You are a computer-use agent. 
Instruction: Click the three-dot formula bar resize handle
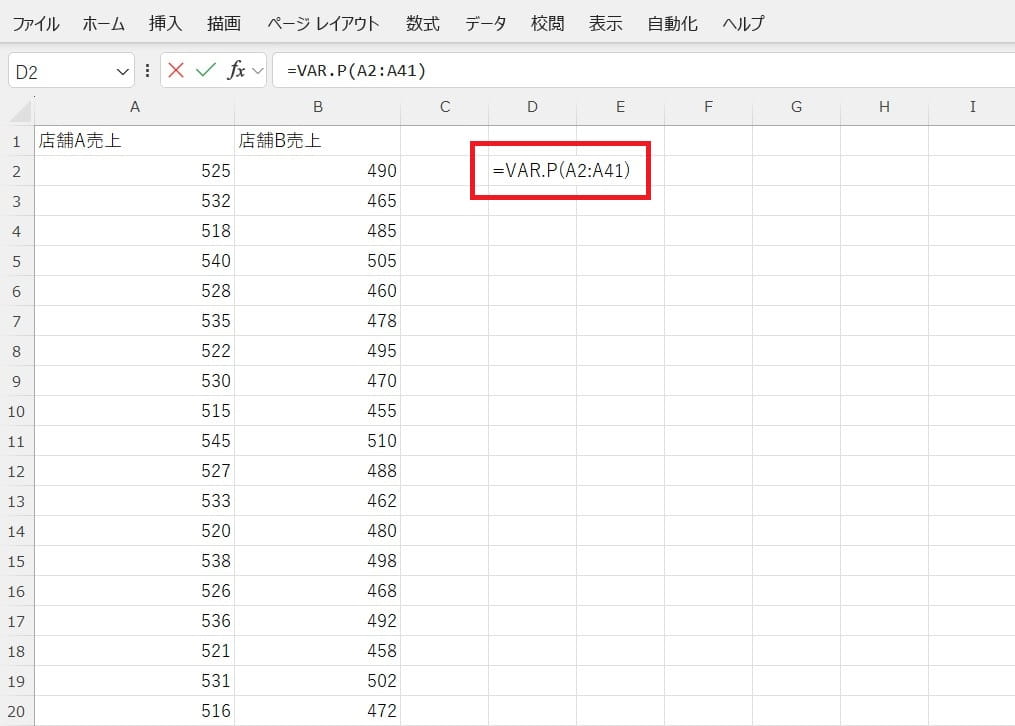click(148, 71)
